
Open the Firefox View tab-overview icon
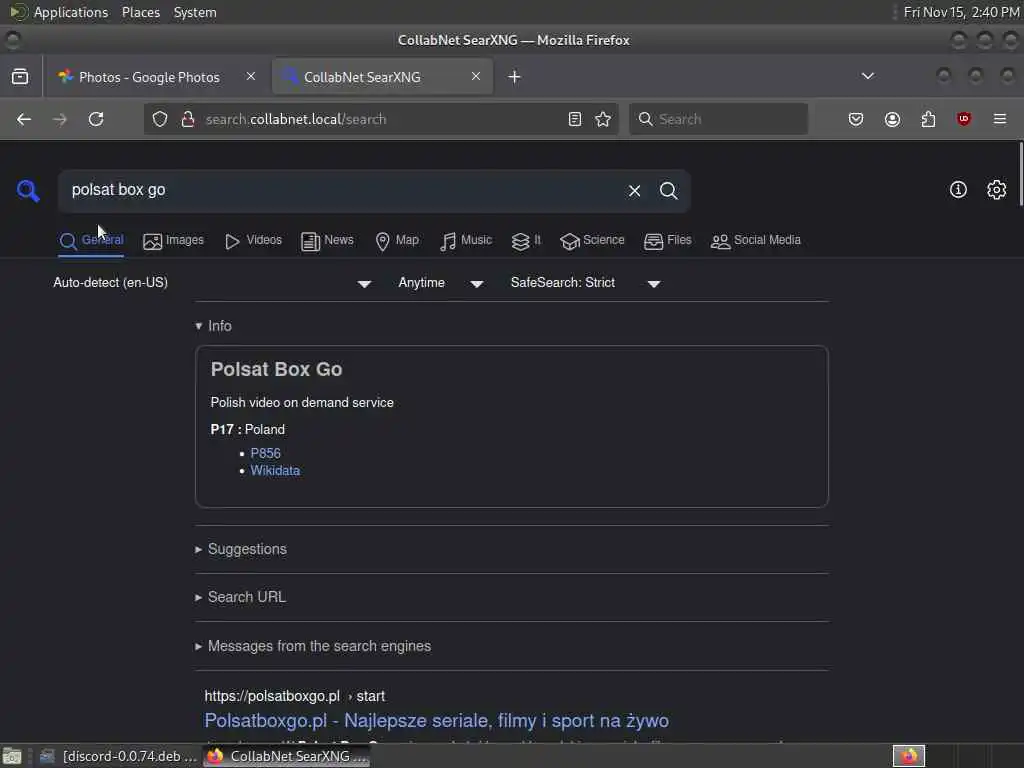20,76
